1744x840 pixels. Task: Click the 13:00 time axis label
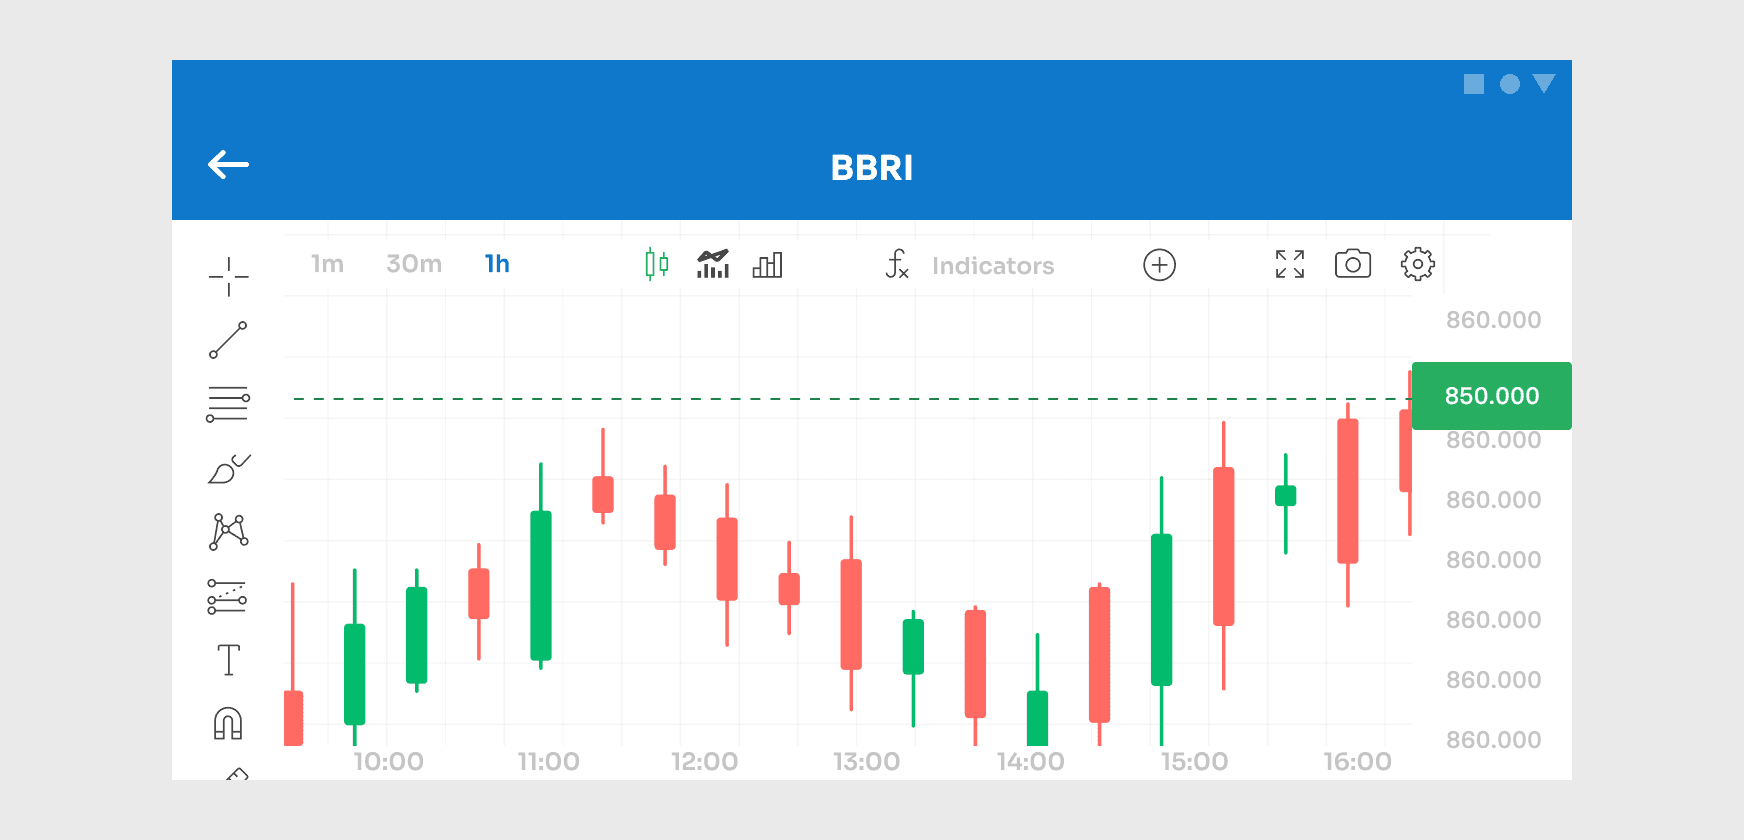coord(867,762)
